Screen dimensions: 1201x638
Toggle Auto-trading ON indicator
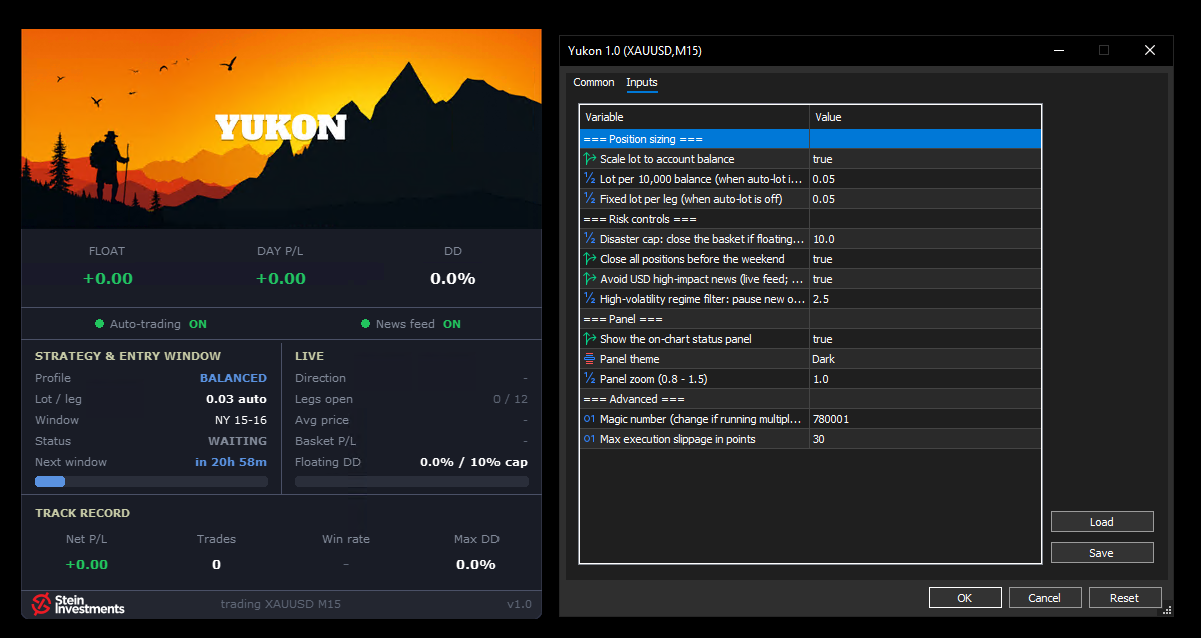[198, 324]
